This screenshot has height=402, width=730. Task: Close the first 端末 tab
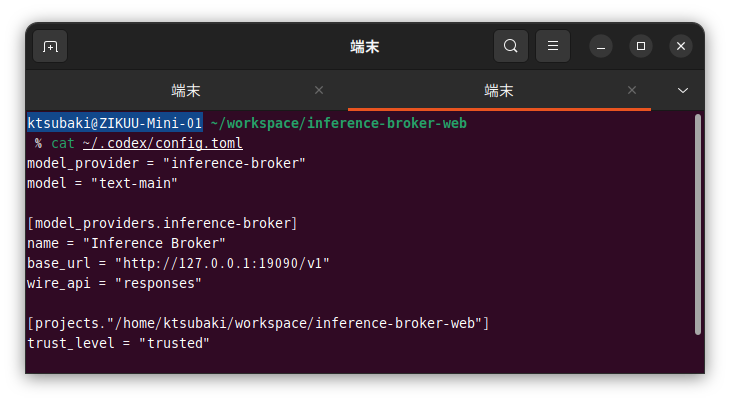[319, 90]
